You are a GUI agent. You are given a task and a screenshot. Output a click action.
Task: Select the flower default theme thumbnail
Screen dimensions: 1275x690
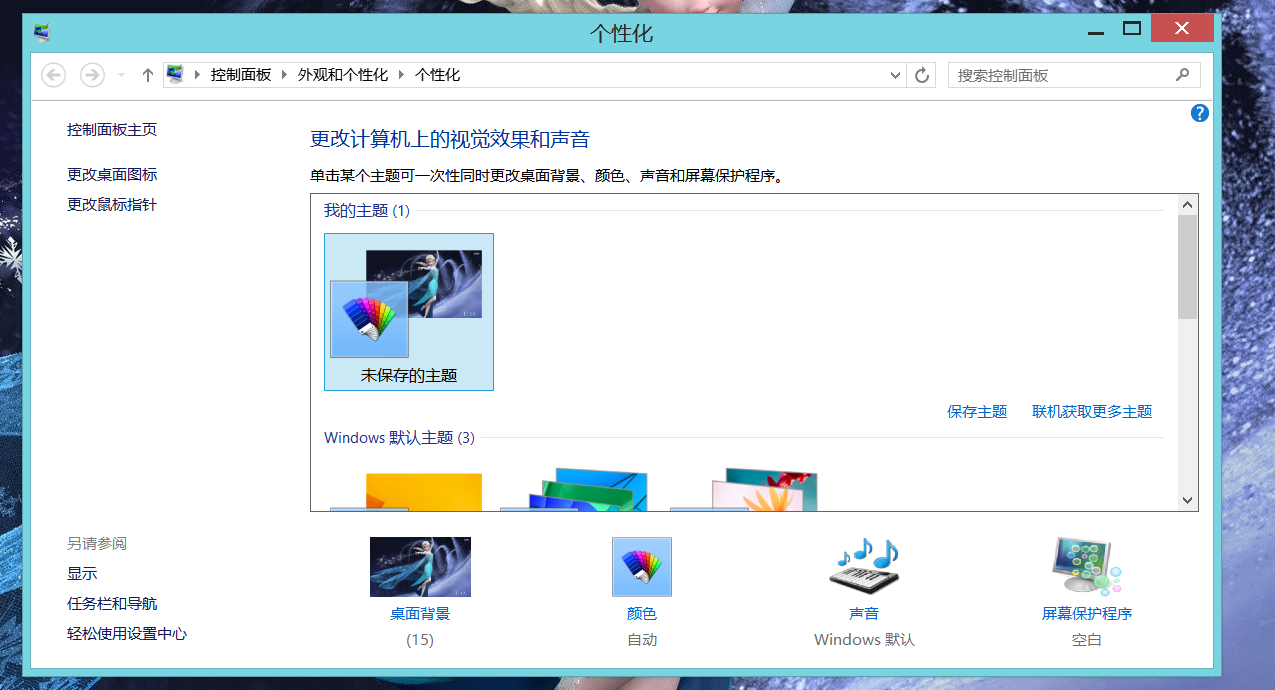(x=744, y=489)
